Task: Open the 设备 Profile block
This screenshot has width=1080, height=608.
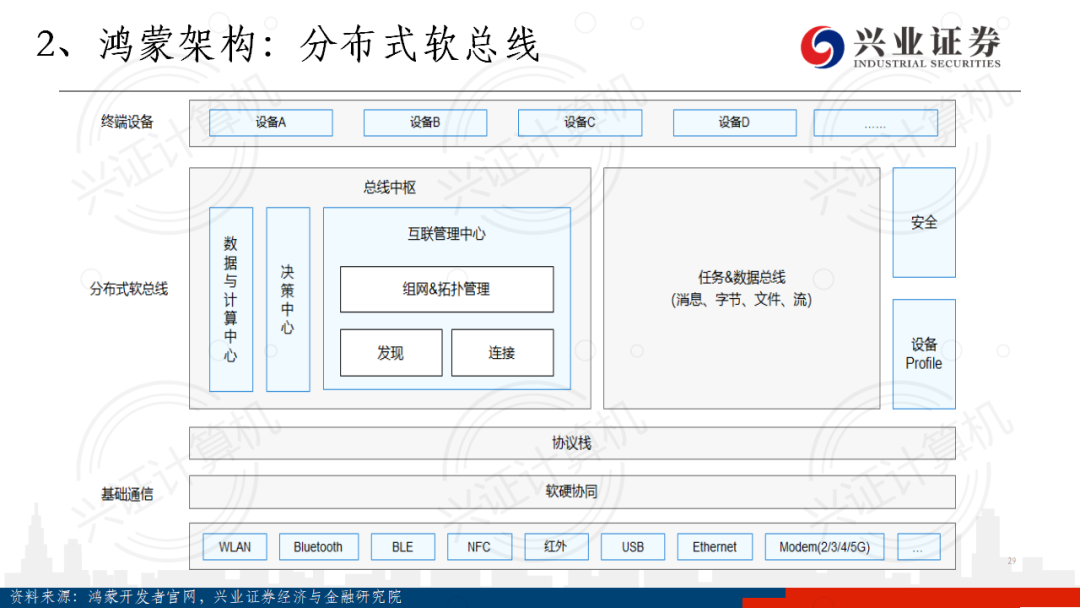Action: pyautogui.click(x=923, y=354)
